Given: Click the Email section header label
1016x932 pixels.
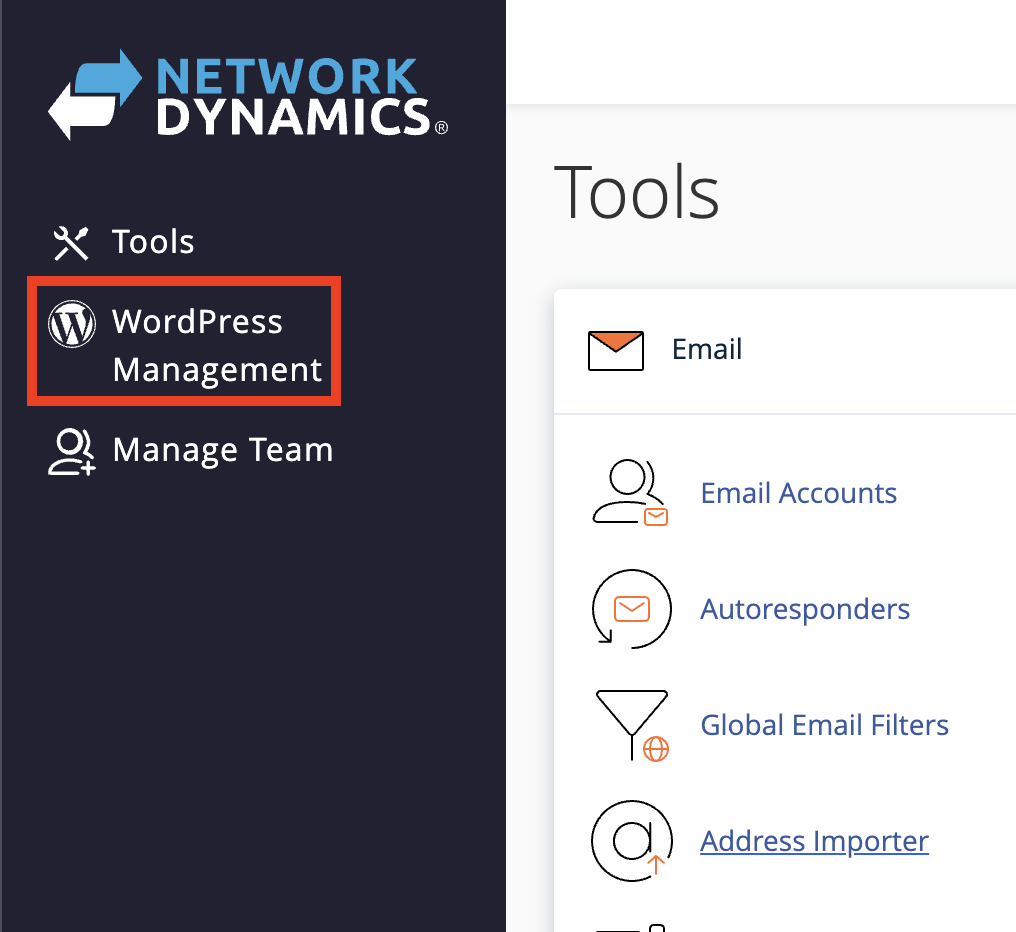Looking at the screenshot, I should [x=707, y=349].
